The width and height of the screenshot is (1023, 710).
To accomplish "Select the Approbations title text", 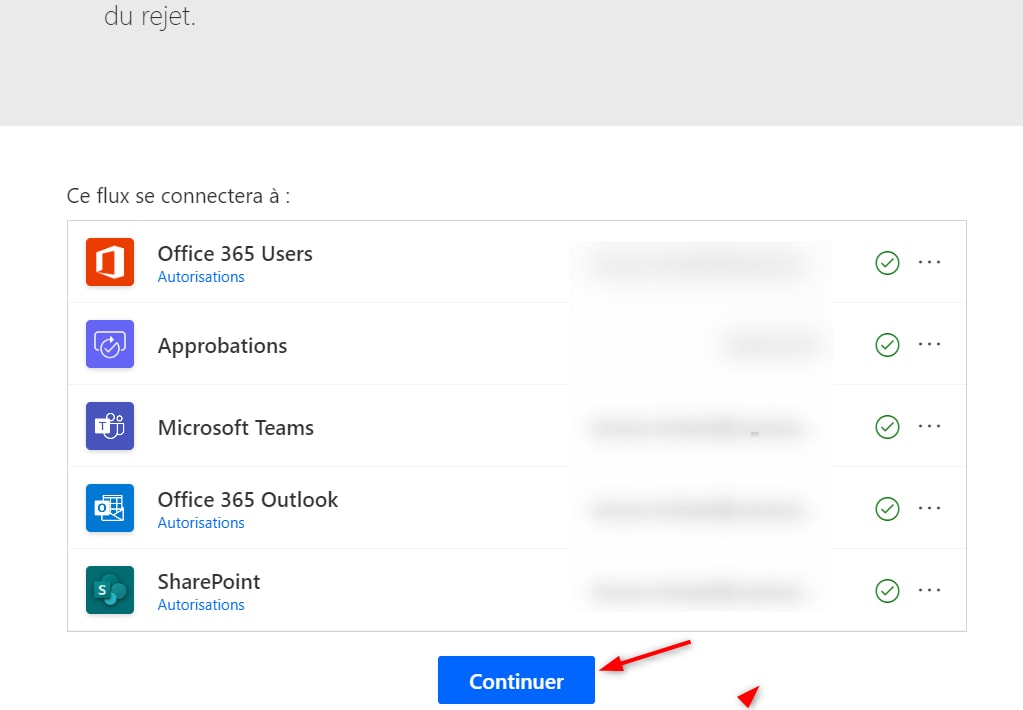I will point(222,345).
